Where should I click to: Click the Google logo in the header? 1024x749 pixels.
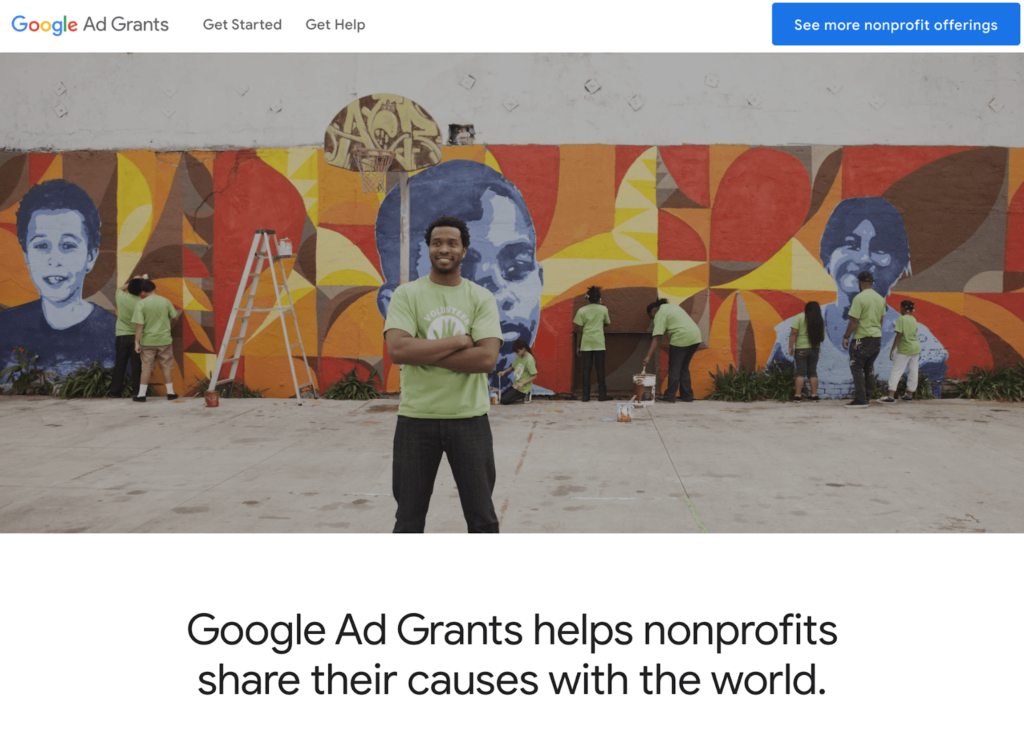point(44,25)
